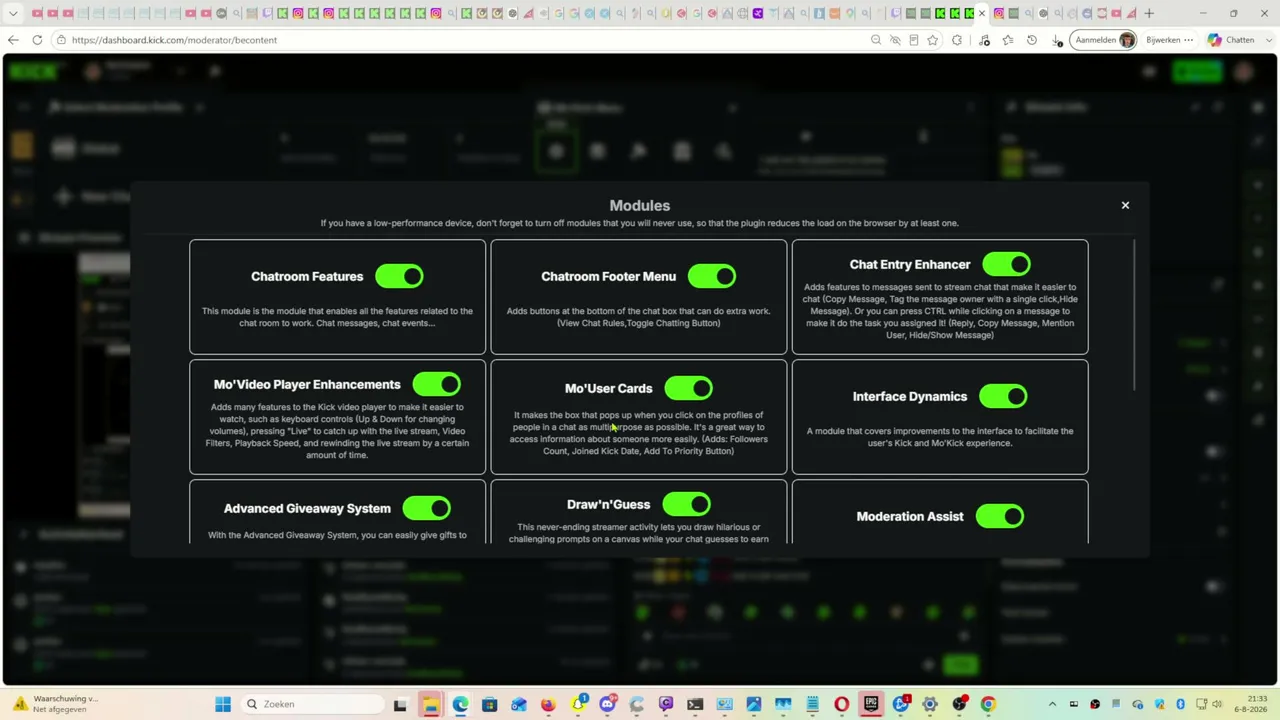Open Epic Games launcher from taskbar
Image resolution: width=1280 pixels, height=720 pixels.
click(871, 704)
